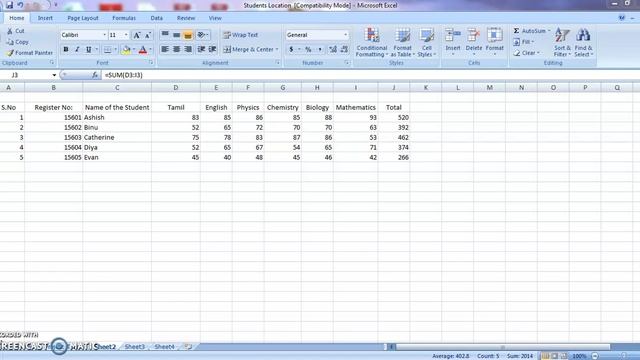Apply Comma Style format
Image resolution: width=640 pixels, height=360 pixels.
tap(320, 49)
